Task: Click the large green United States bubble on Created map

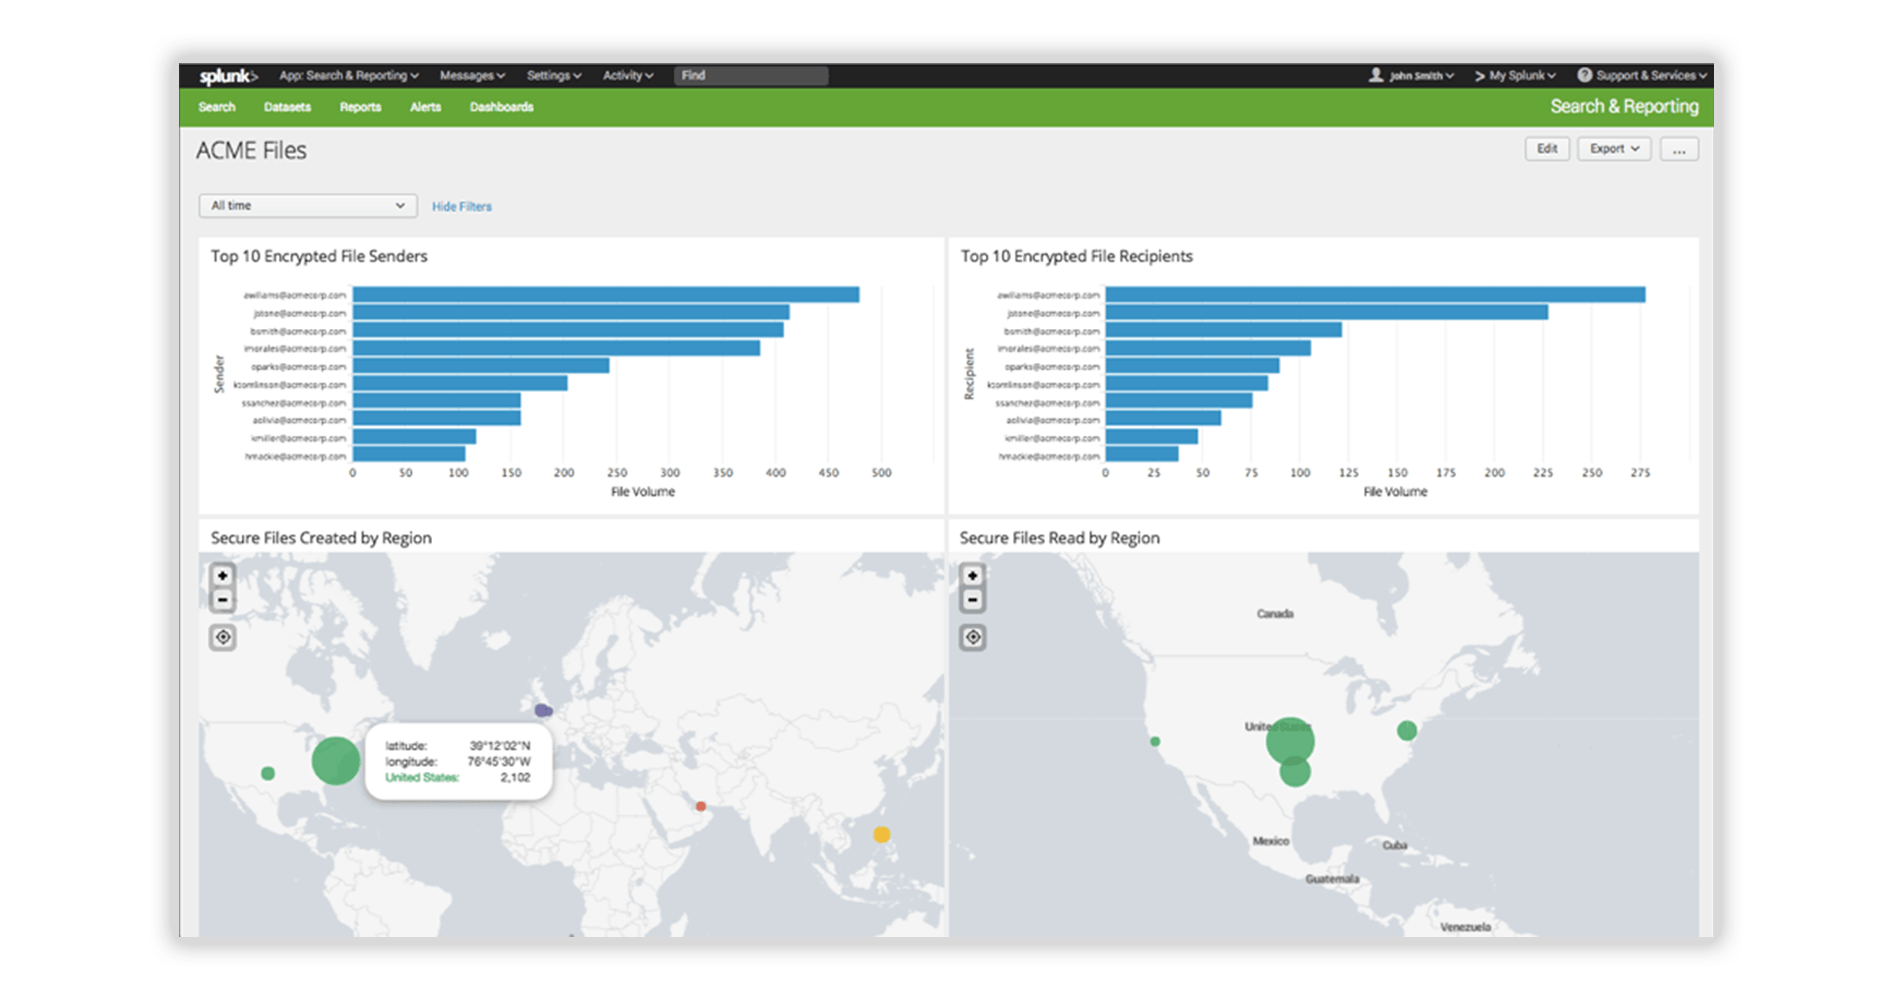Action: (x=336, y=761)
